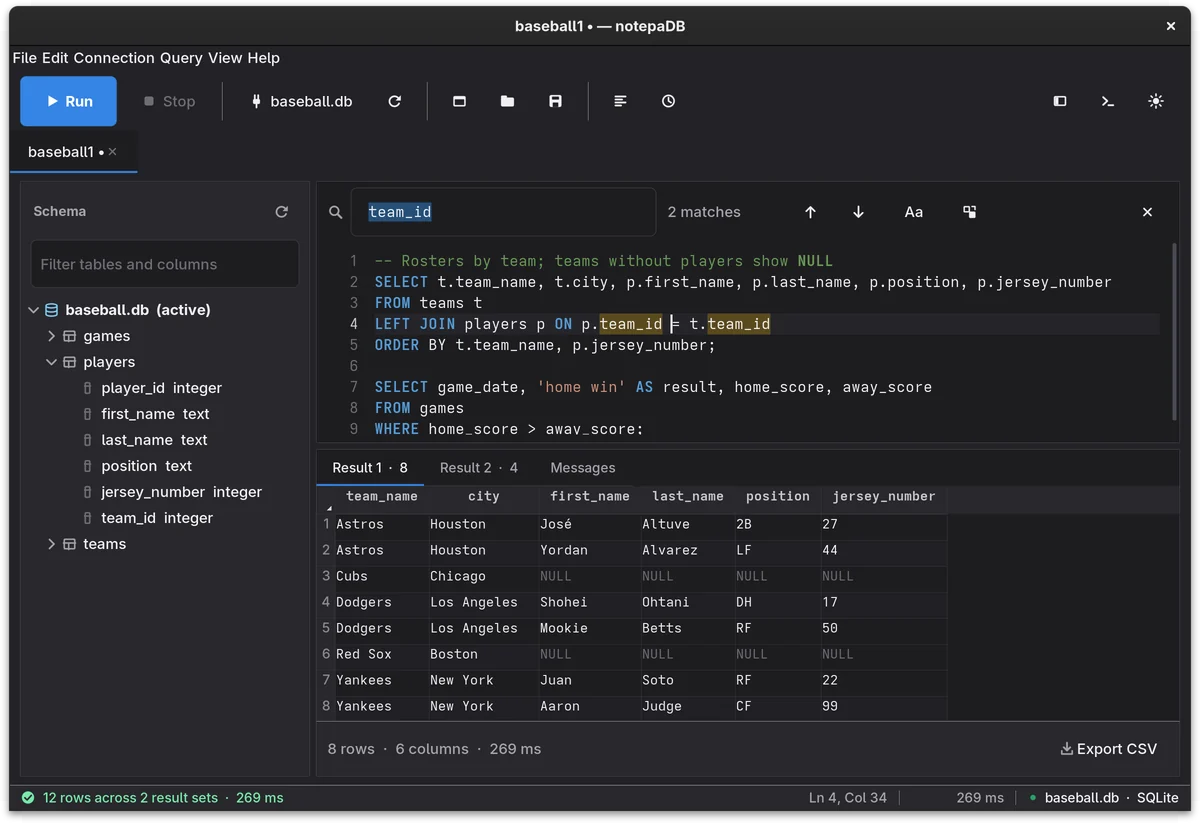Toggle the sidebar panel icon
The height and width of the screenshot is (823, 1200).
click(x=1060, y=101)
